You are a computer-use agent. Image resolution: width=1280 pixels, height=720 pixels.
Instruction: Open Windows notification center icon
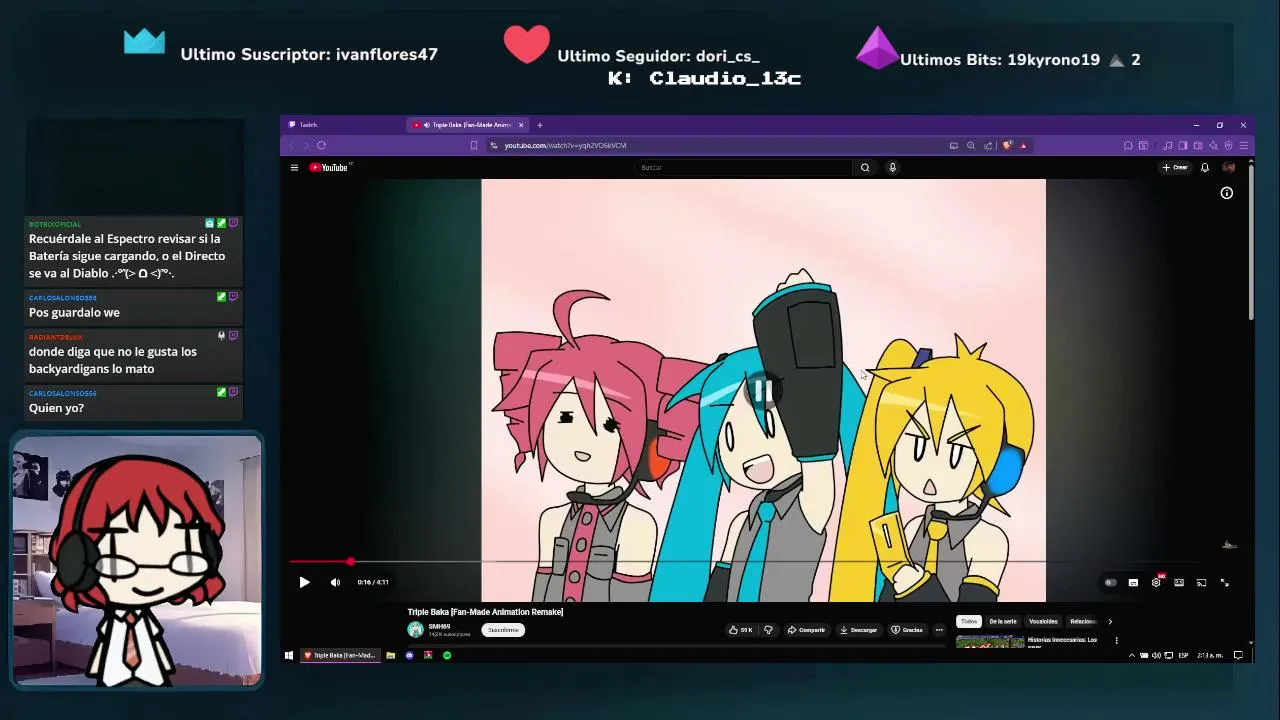click(x=1238, y=656)
